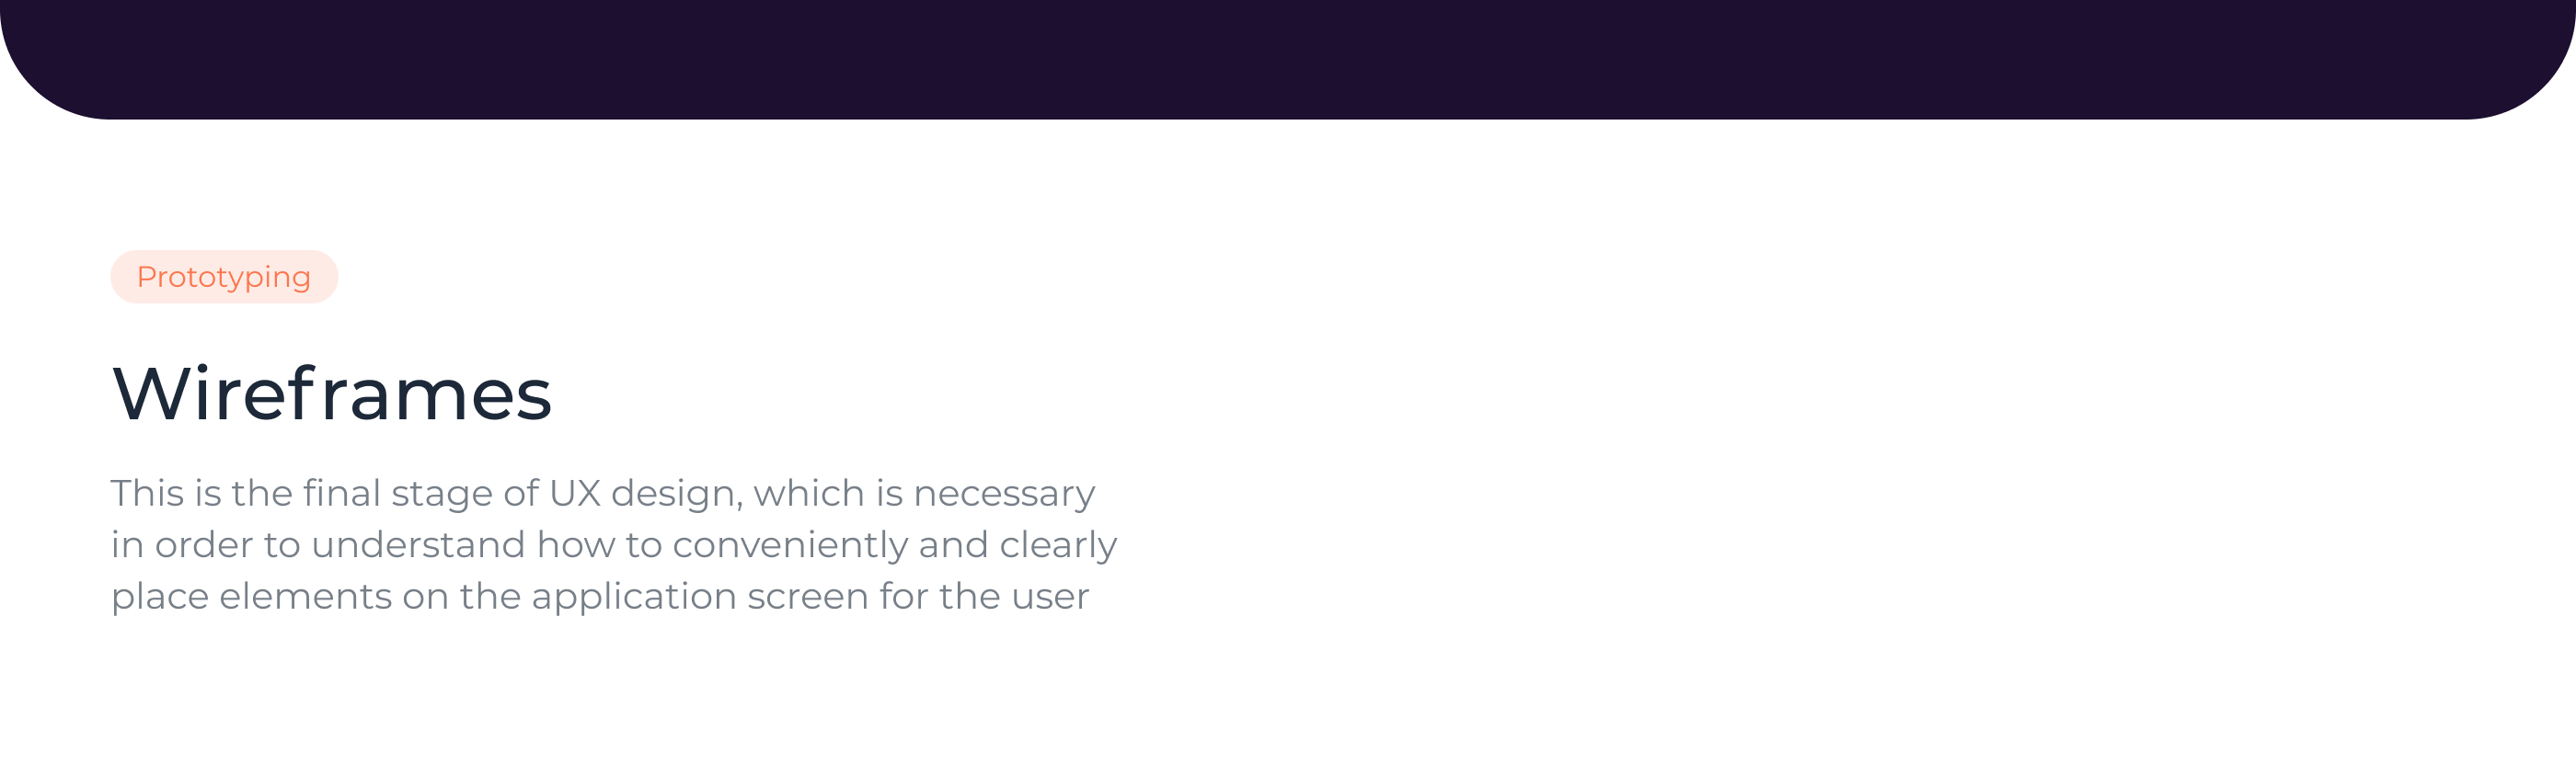Click the word "place" starting the third line
2576x776 pixels.
click(x=159, y=597)
